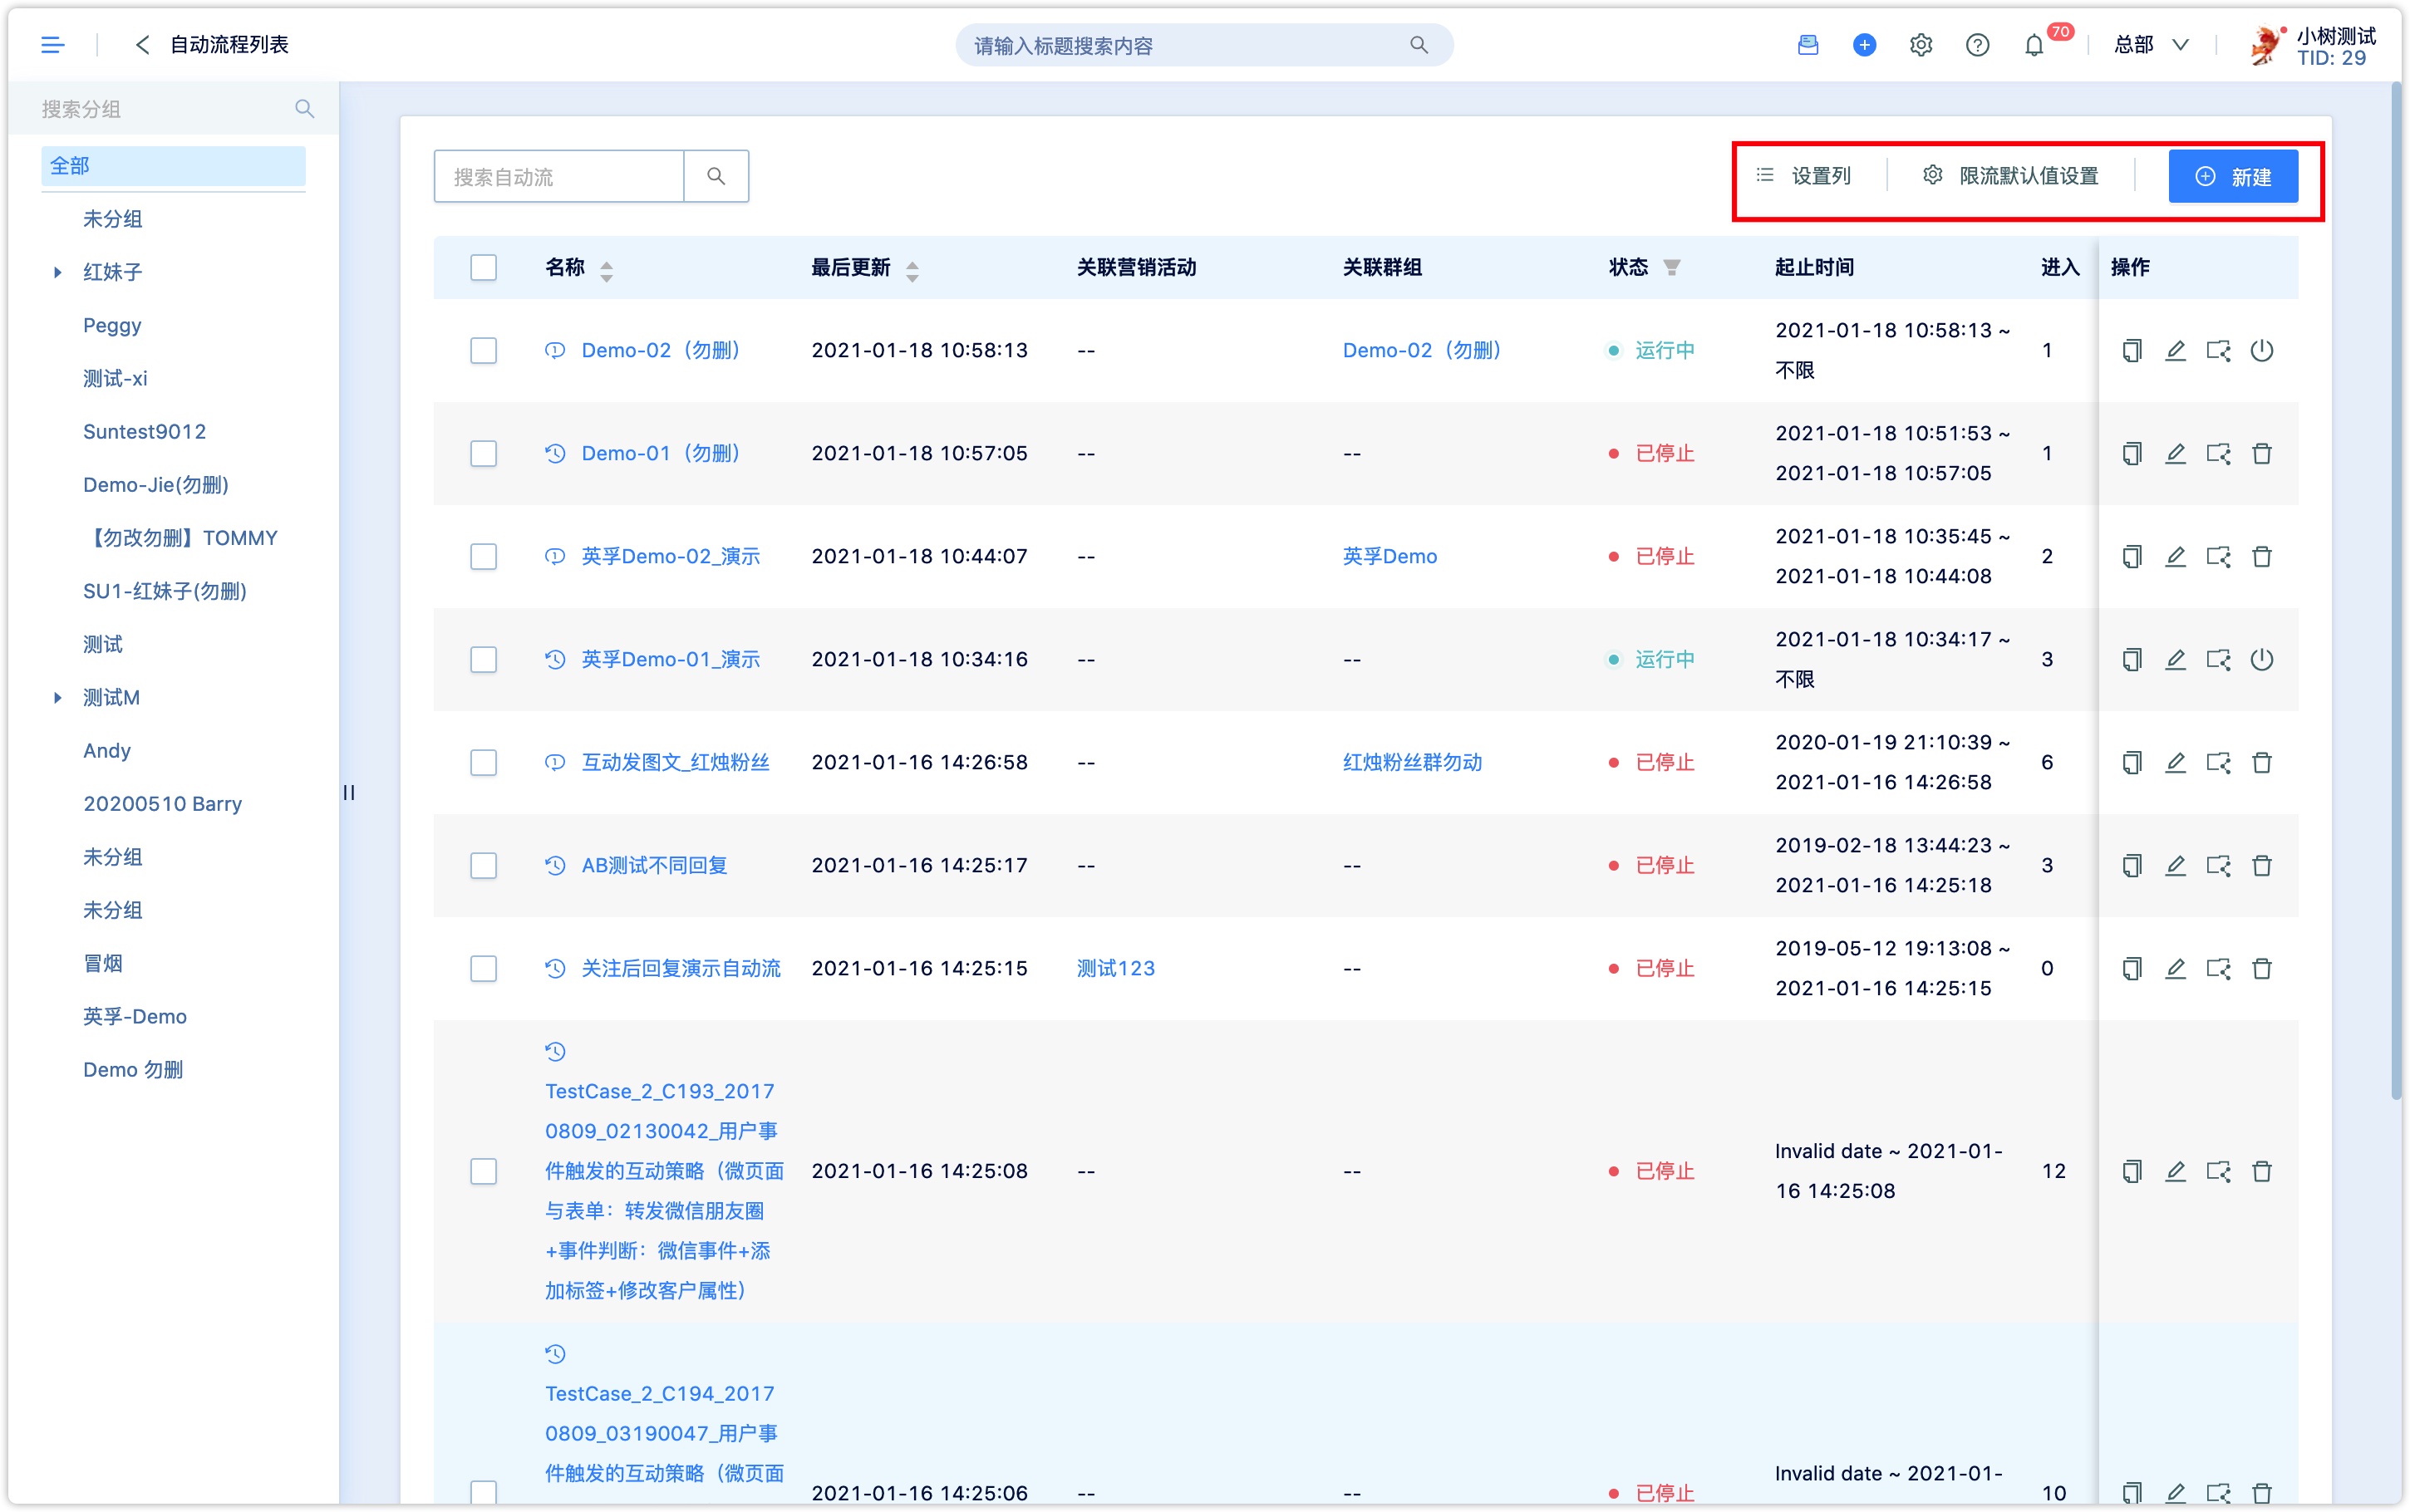This screenshot has height=1512, width=2410.
Task: Click the 搜索自动流 input field
Action: pyautogui.click(x=559, y=176)
